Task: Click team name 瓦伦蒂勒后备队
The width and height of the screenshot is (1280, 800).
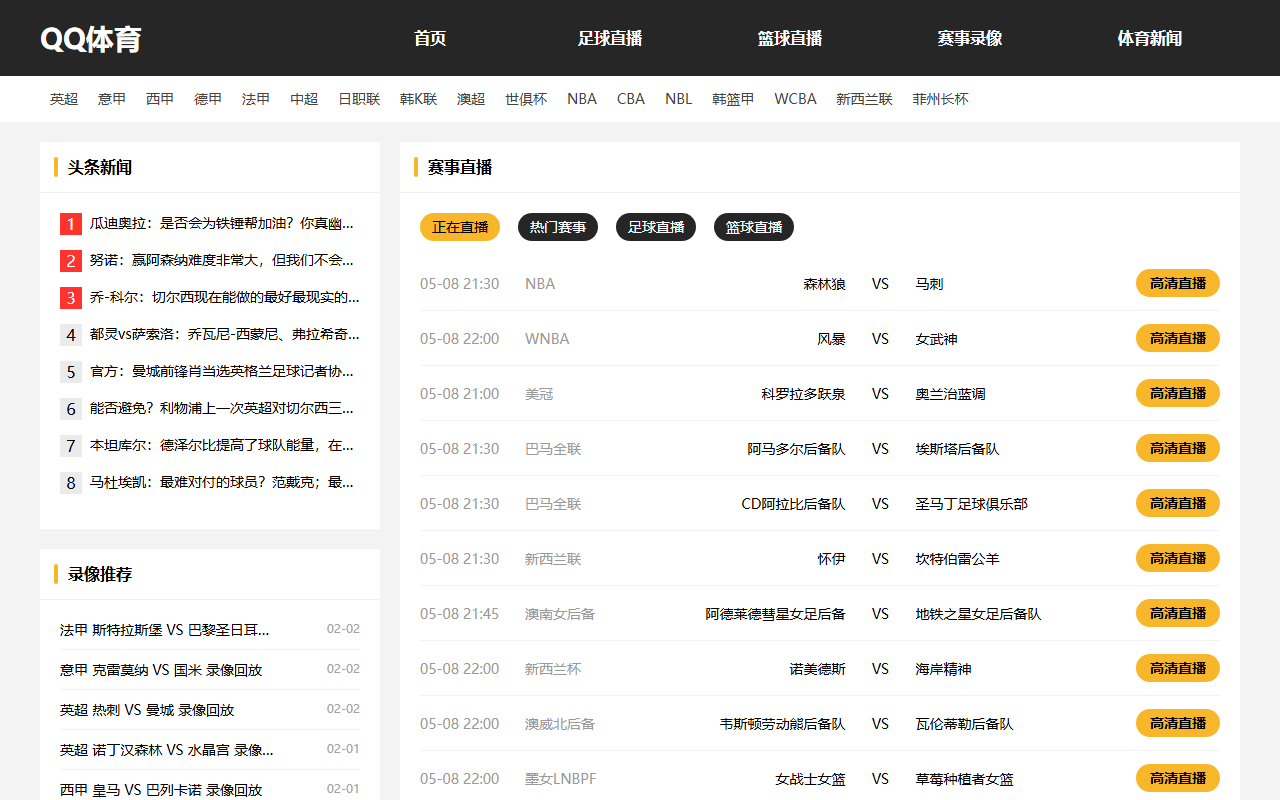Action: pyautogui.click(x=964, y=724)
